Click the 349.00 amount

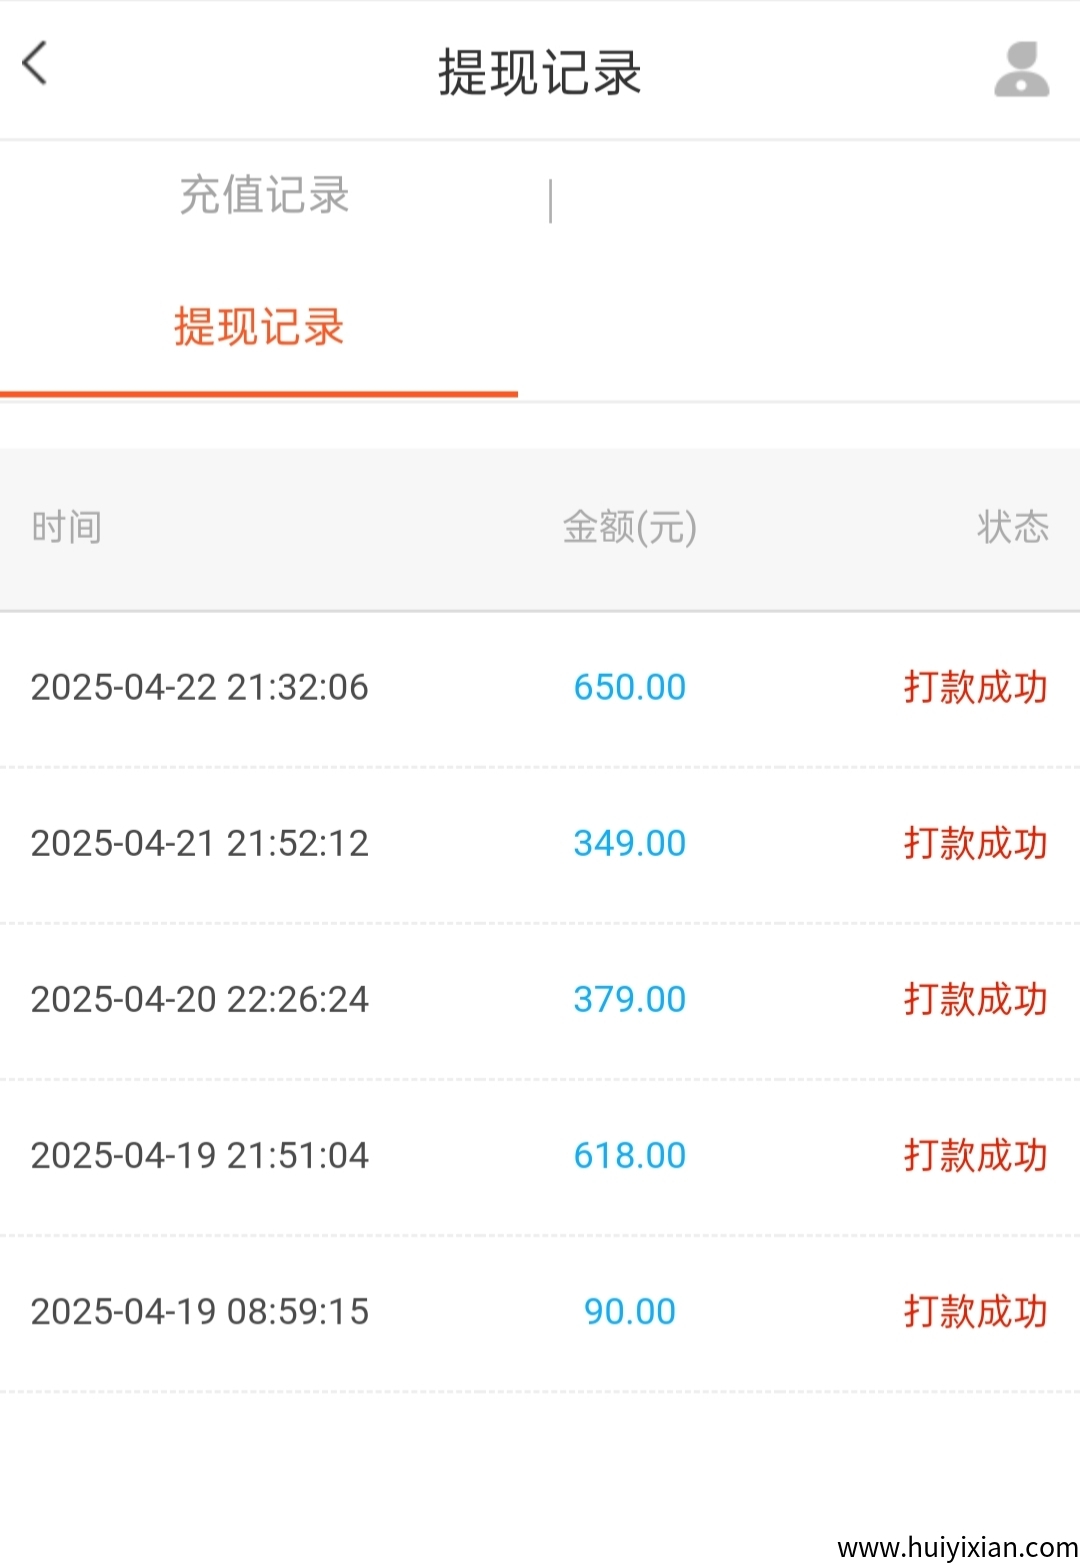[629, 844]
